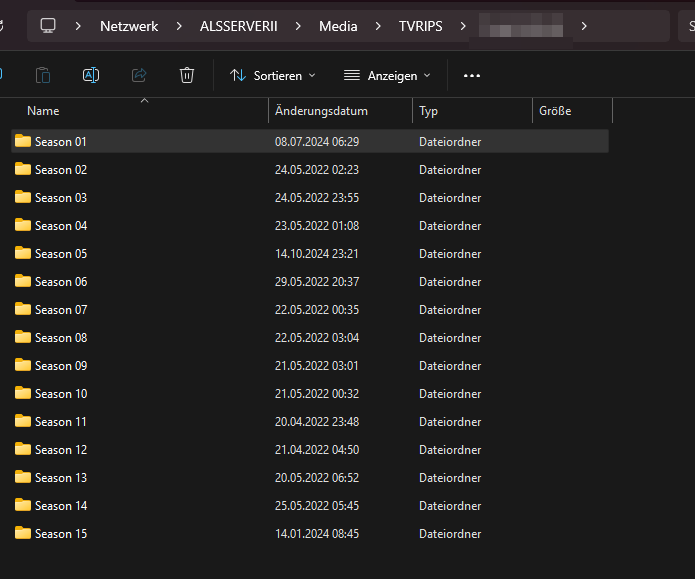Open the Anzeigen view dropdown

coord(387,76)
